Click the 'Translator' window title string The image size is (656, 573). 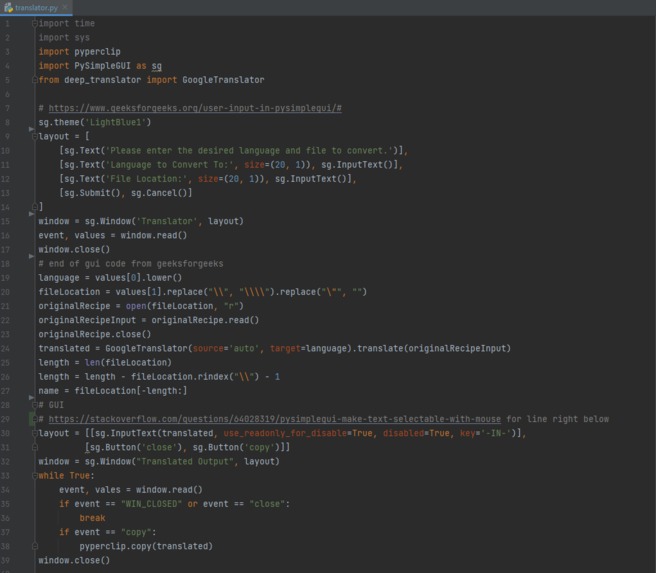[x=167, y=221]
